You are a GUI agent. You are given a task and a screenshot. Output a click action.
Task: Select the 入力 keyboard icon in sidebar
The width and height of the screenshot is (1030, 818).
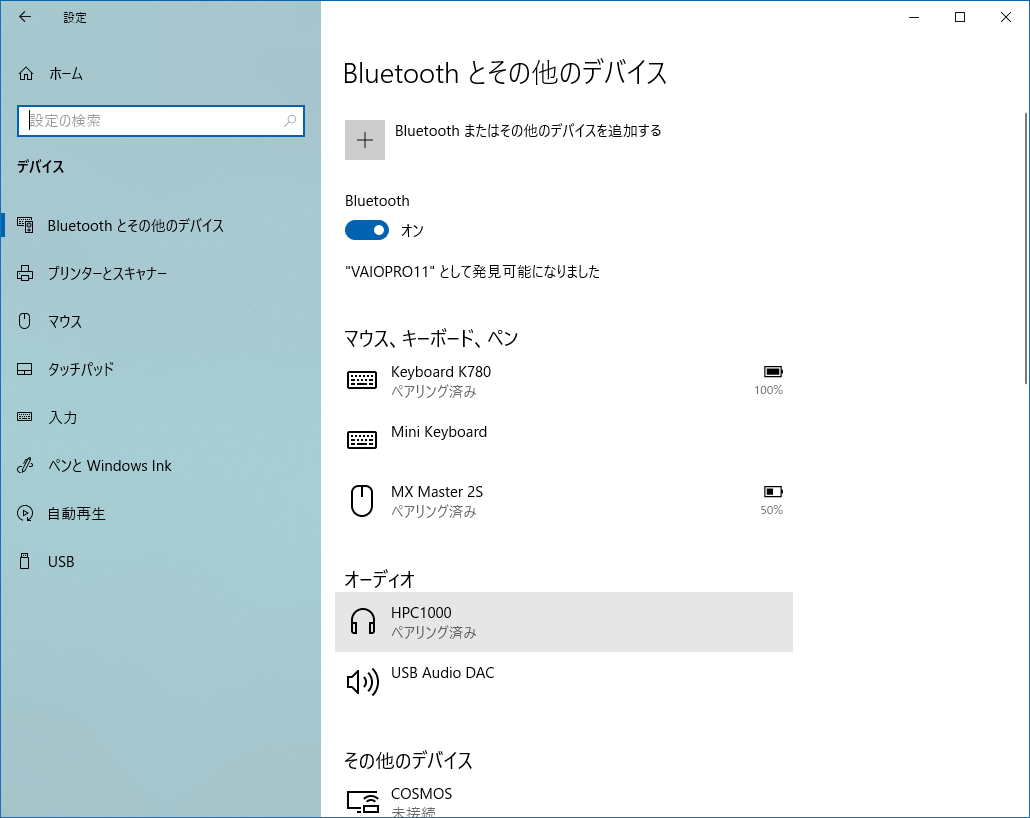click(x=25, y=417)
